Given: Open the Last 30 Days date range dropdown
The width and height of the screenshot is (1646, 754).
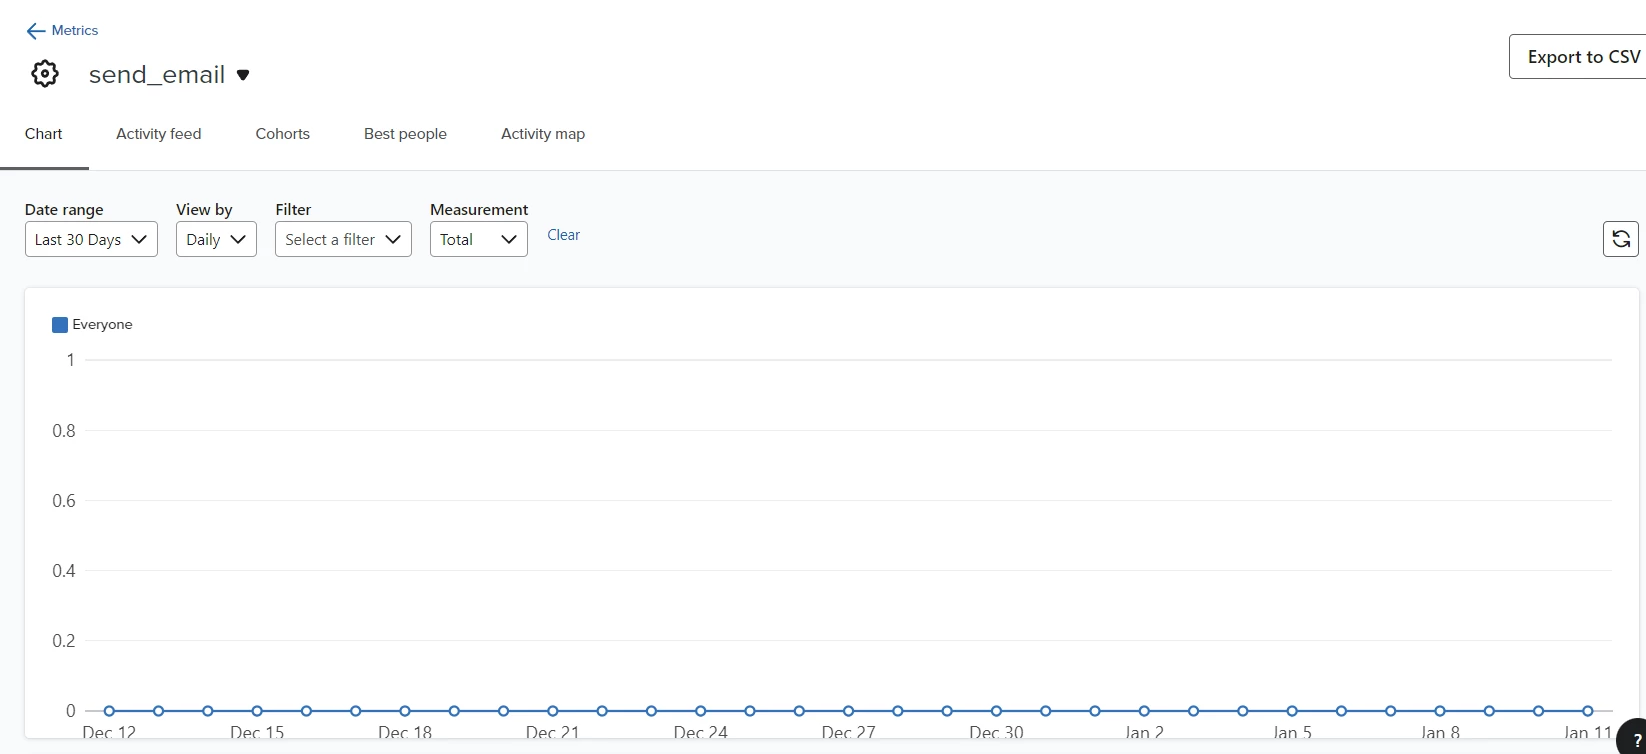Looking at the screenshot, I should (x=91, y=239).
